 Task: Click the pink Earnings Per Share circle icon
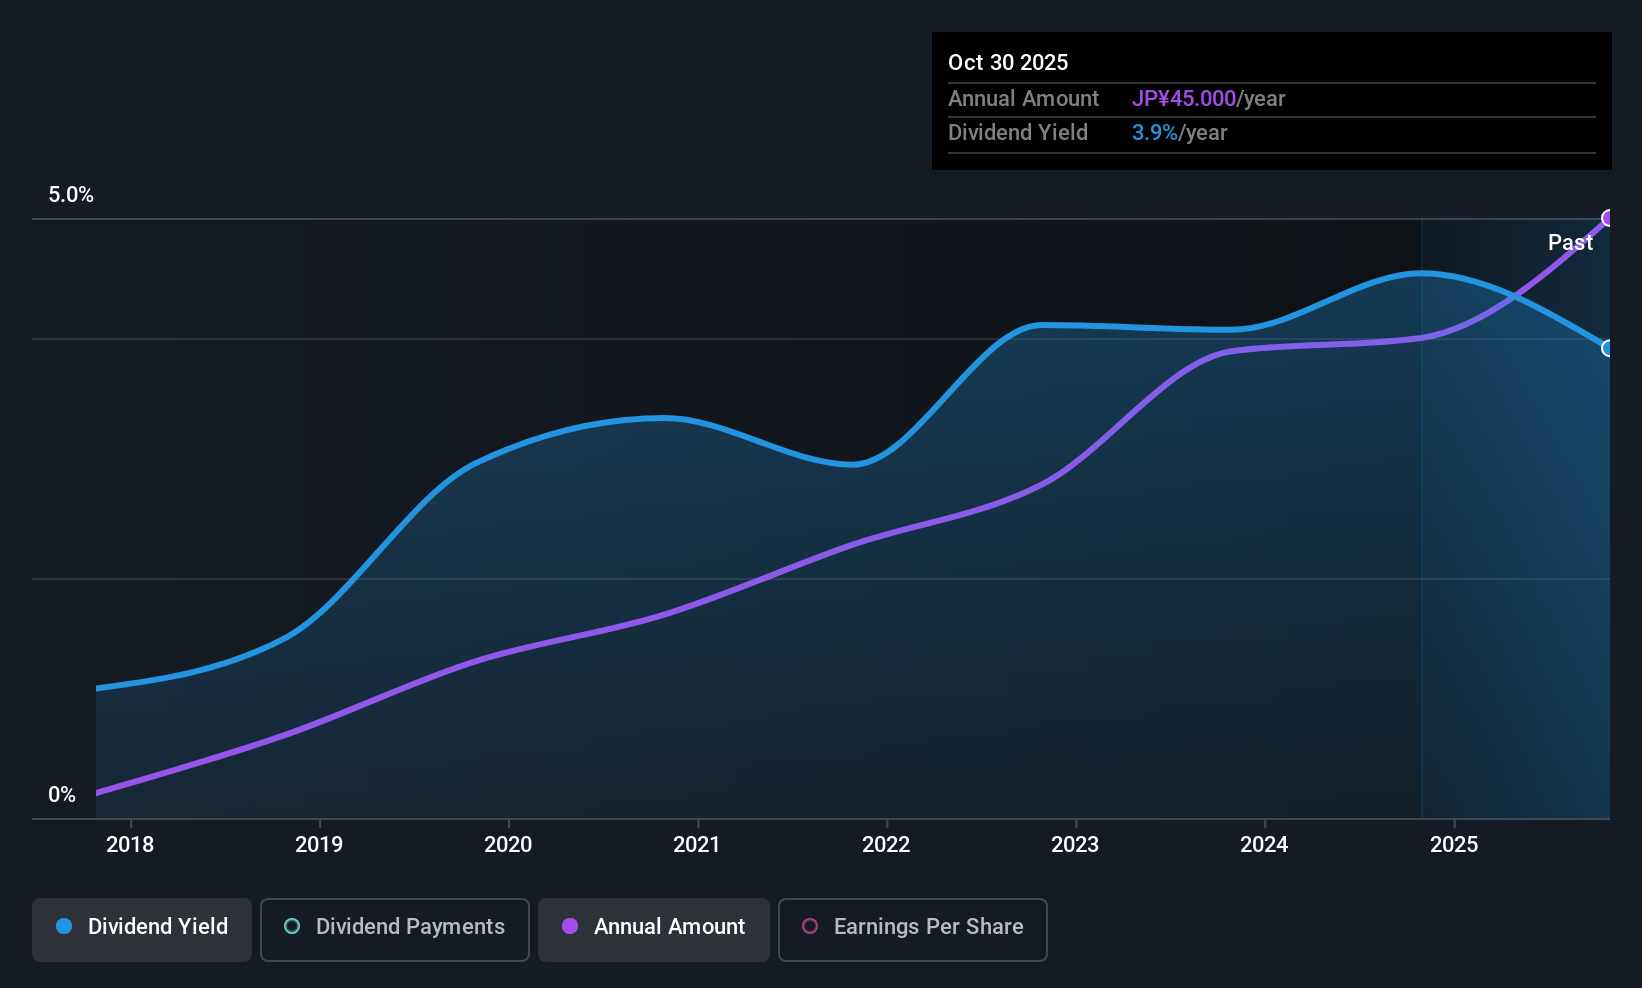[x=810, y=927]
